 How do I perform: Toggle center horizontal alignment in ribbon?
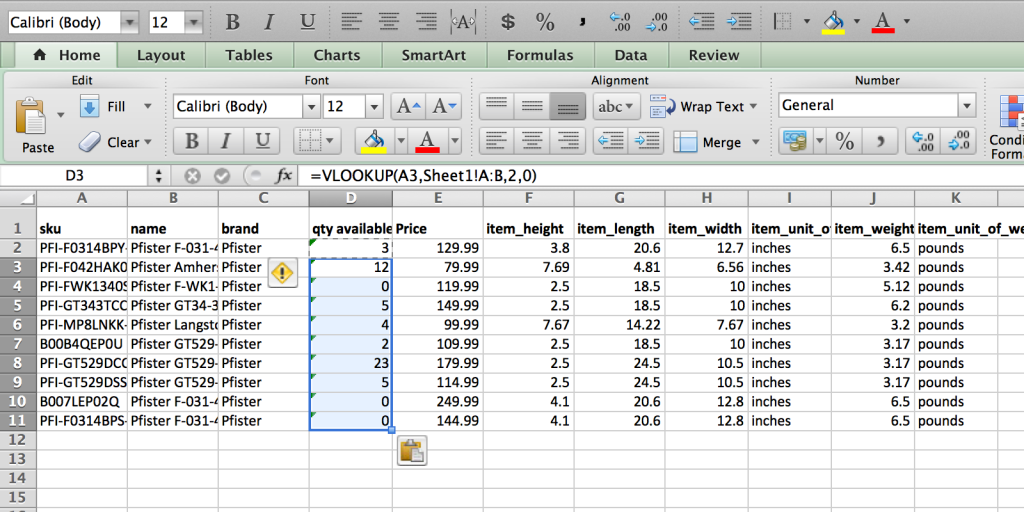pos(532,141)
